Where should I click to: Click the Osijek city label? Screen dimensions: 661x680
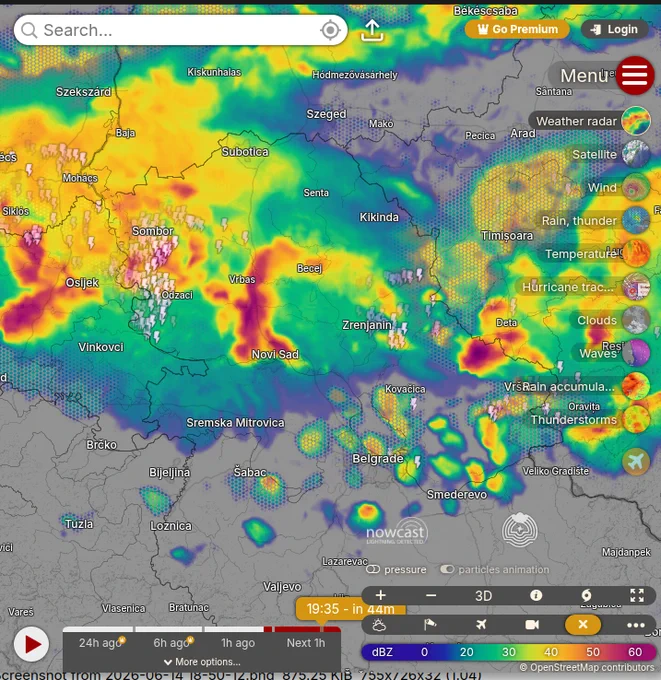pyautogui.click(x=82, y=283)
